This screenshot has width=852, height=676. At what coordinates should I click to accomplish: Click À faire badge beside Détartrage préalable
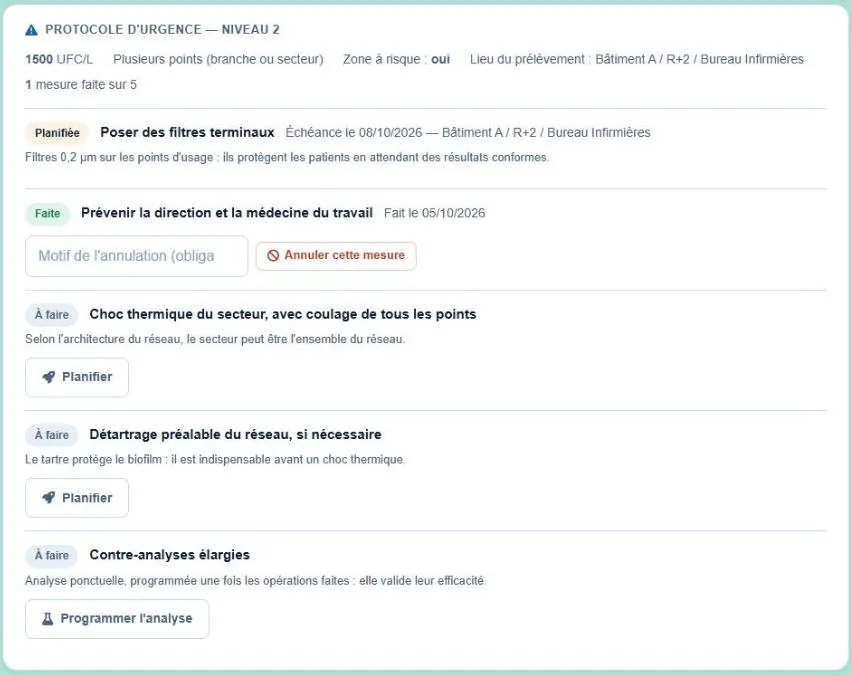tap(52, 435)
